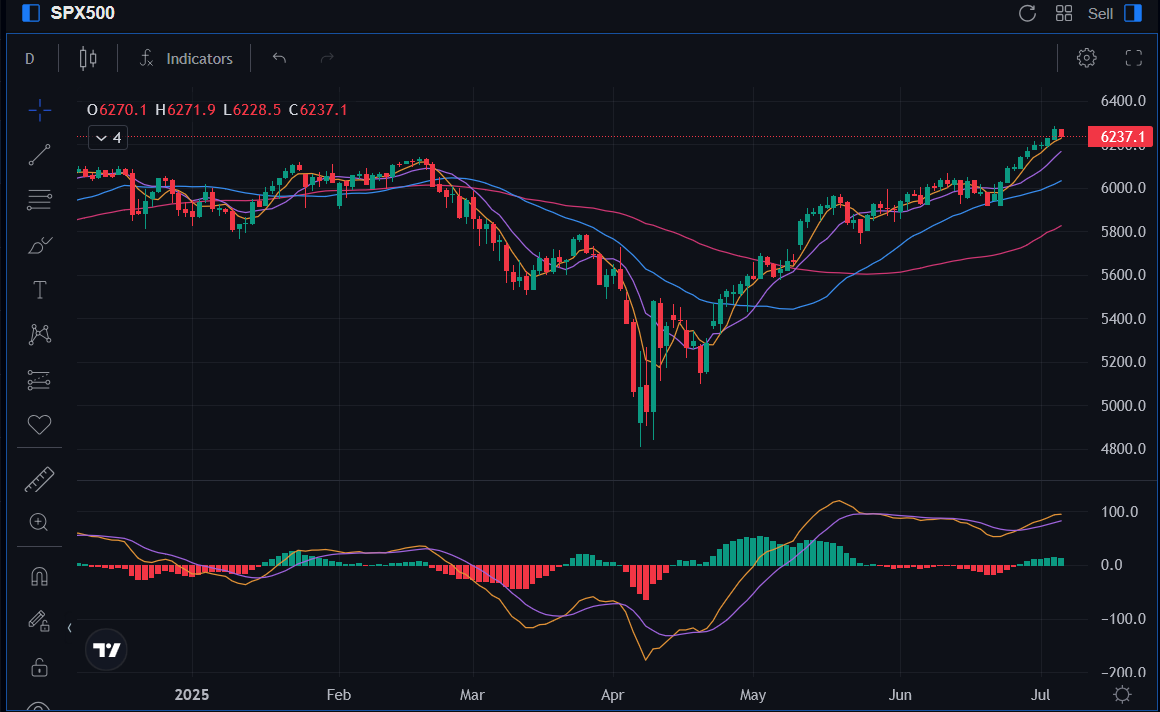Open the Indicators menu
Screen dimensions: 1160x712
[x=186, y=58]
